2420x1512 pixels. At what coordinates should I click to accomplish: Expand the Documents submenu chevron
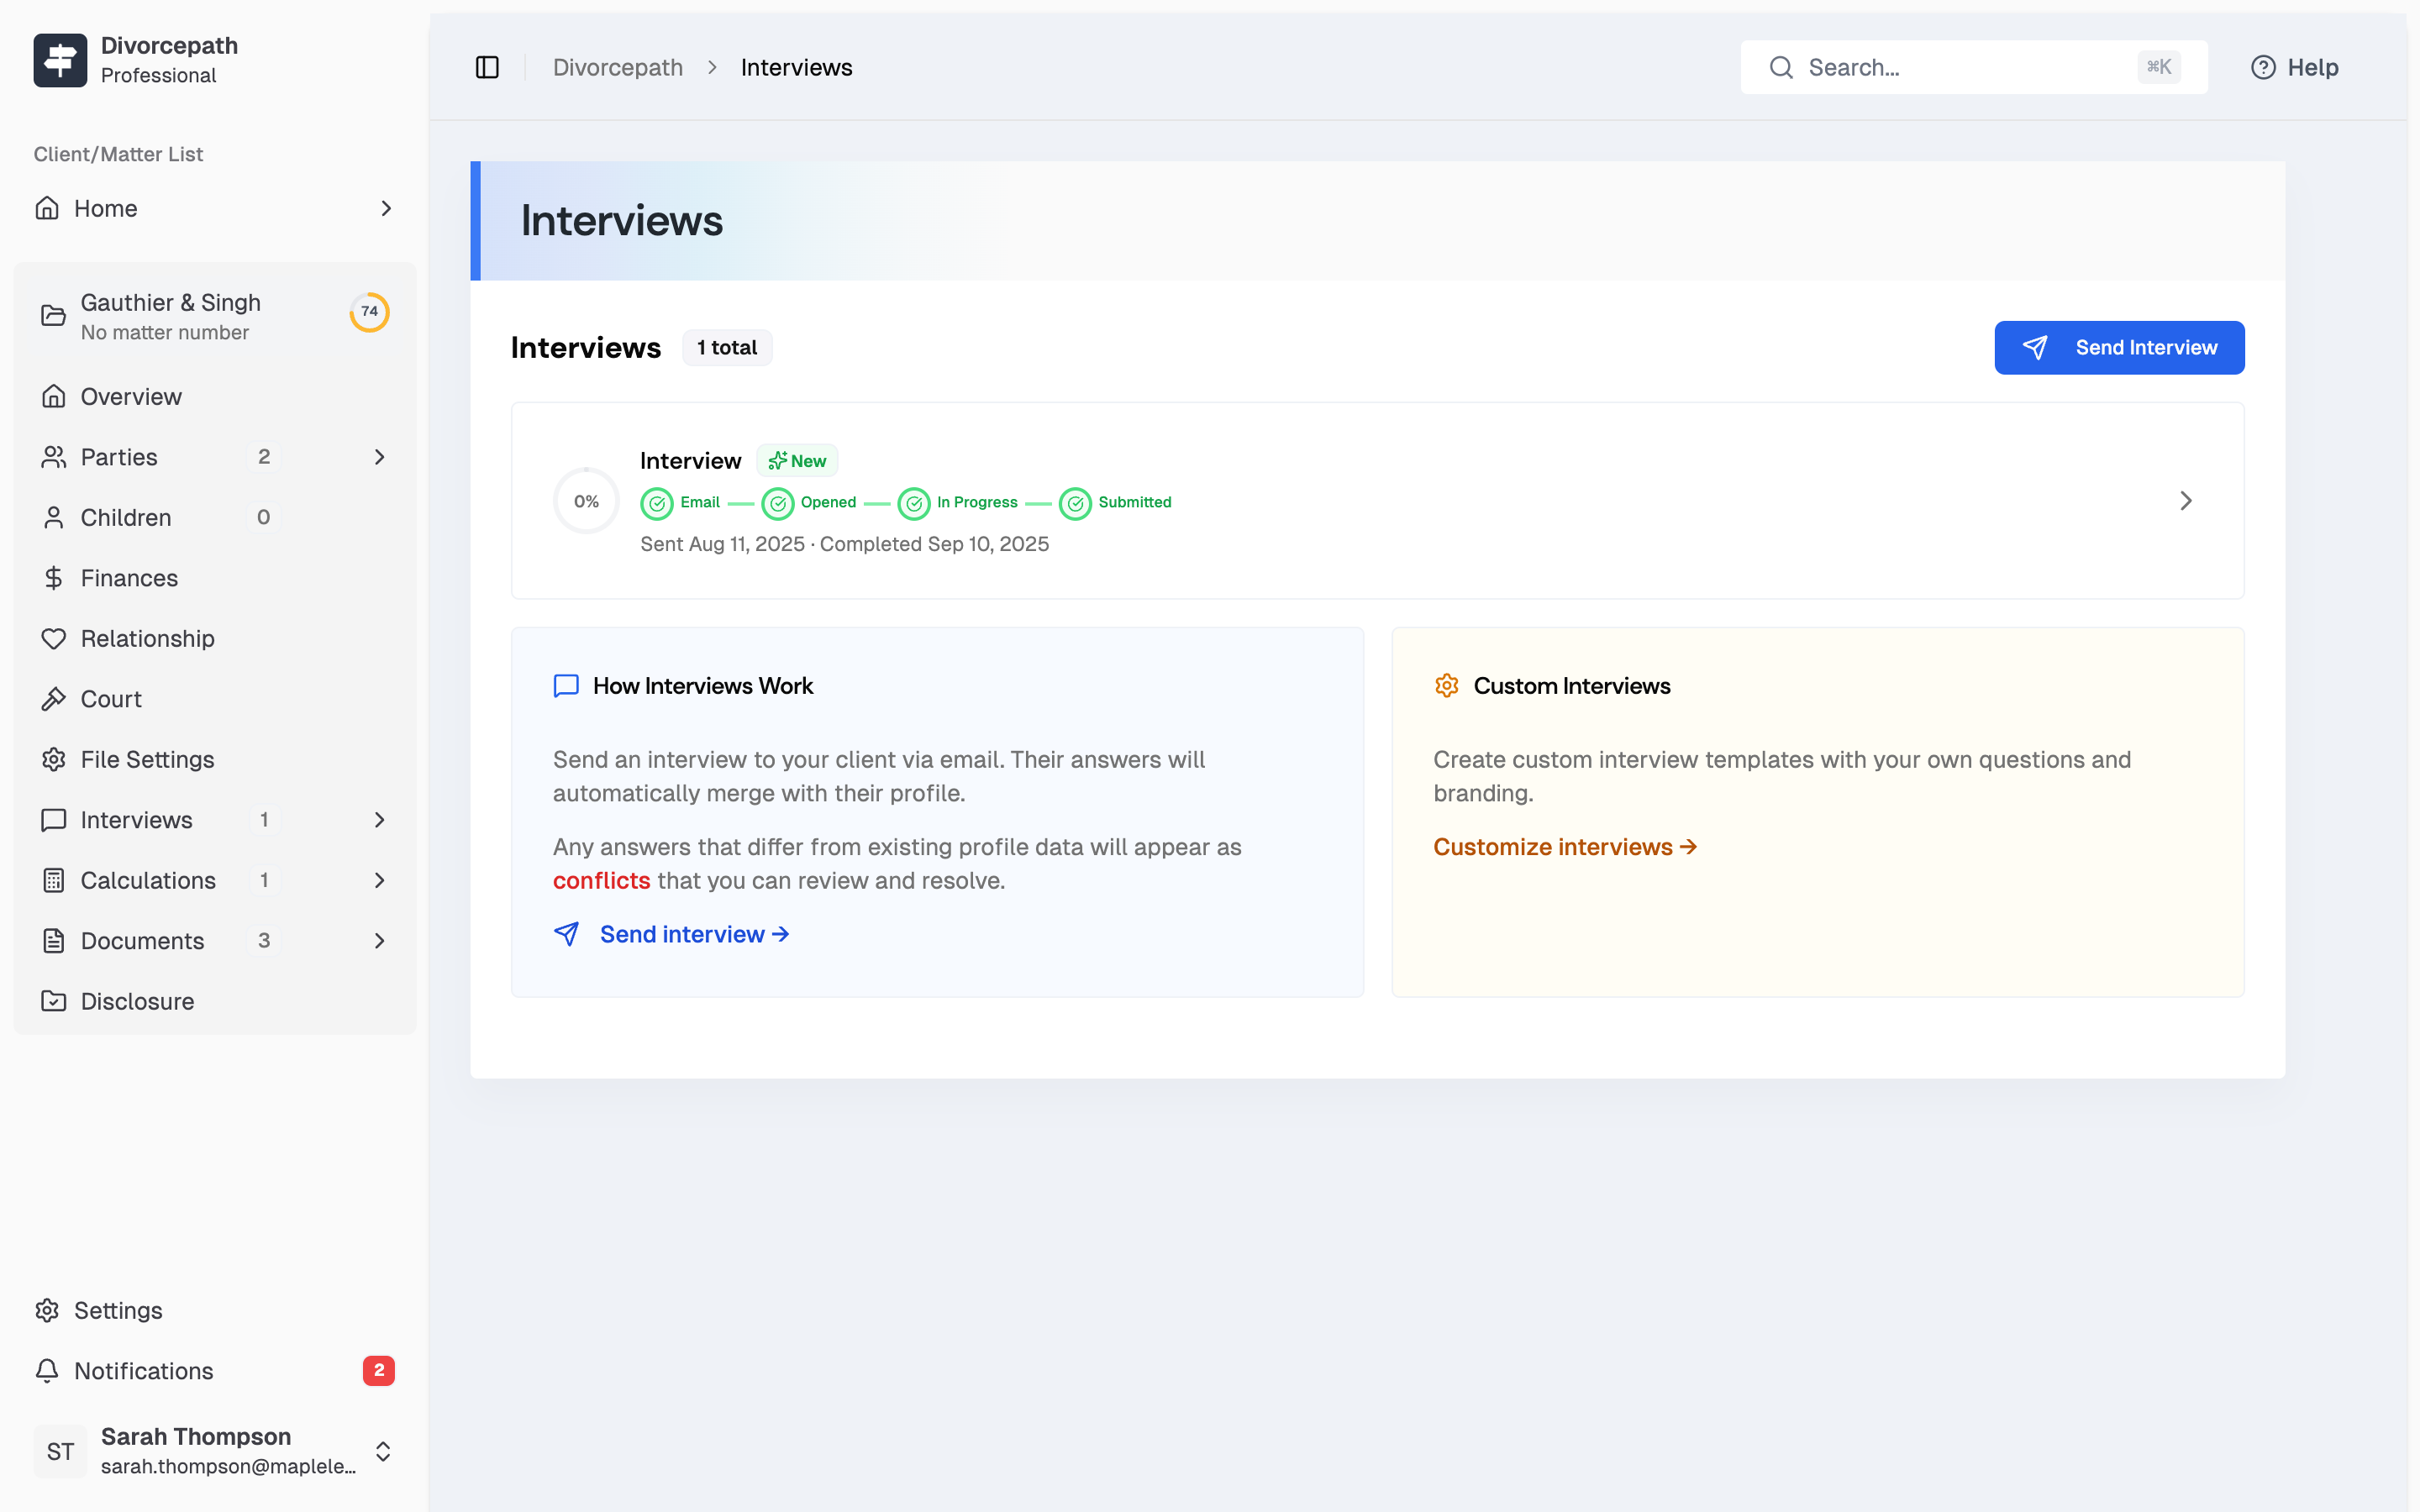(x=379, y=941)
